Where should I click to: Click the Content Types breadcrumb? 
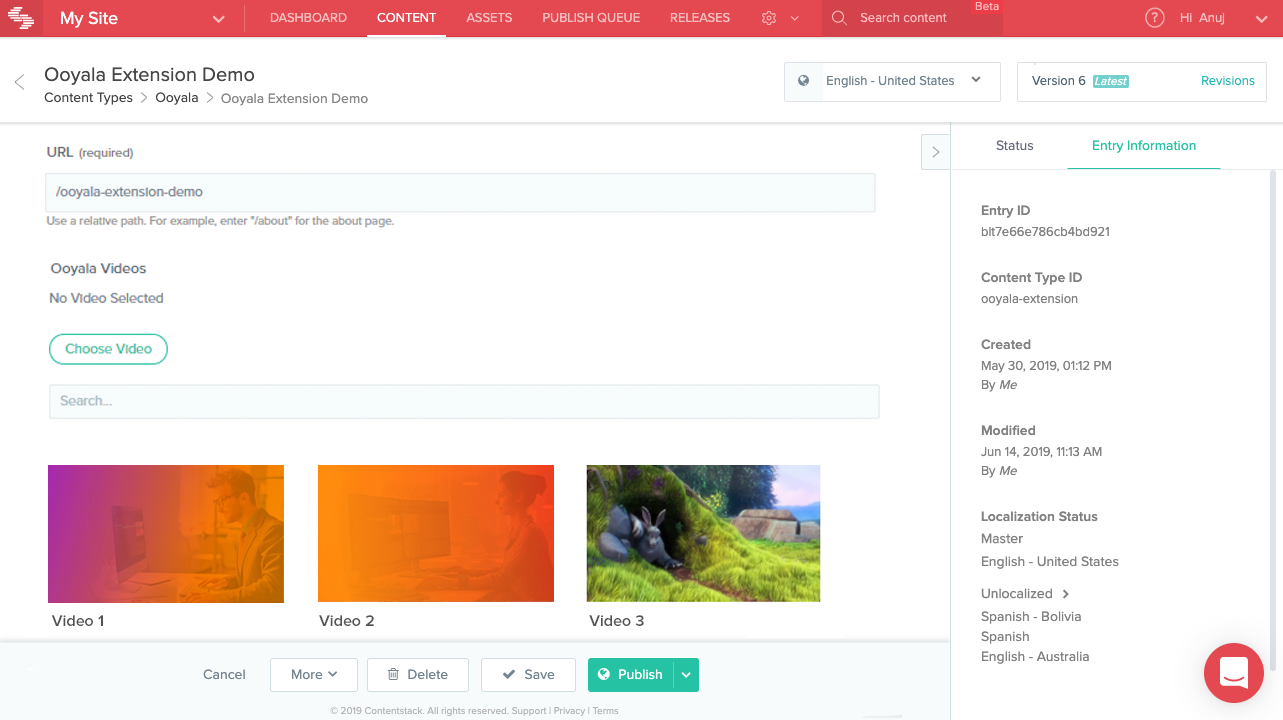click(x=88, y=98)
